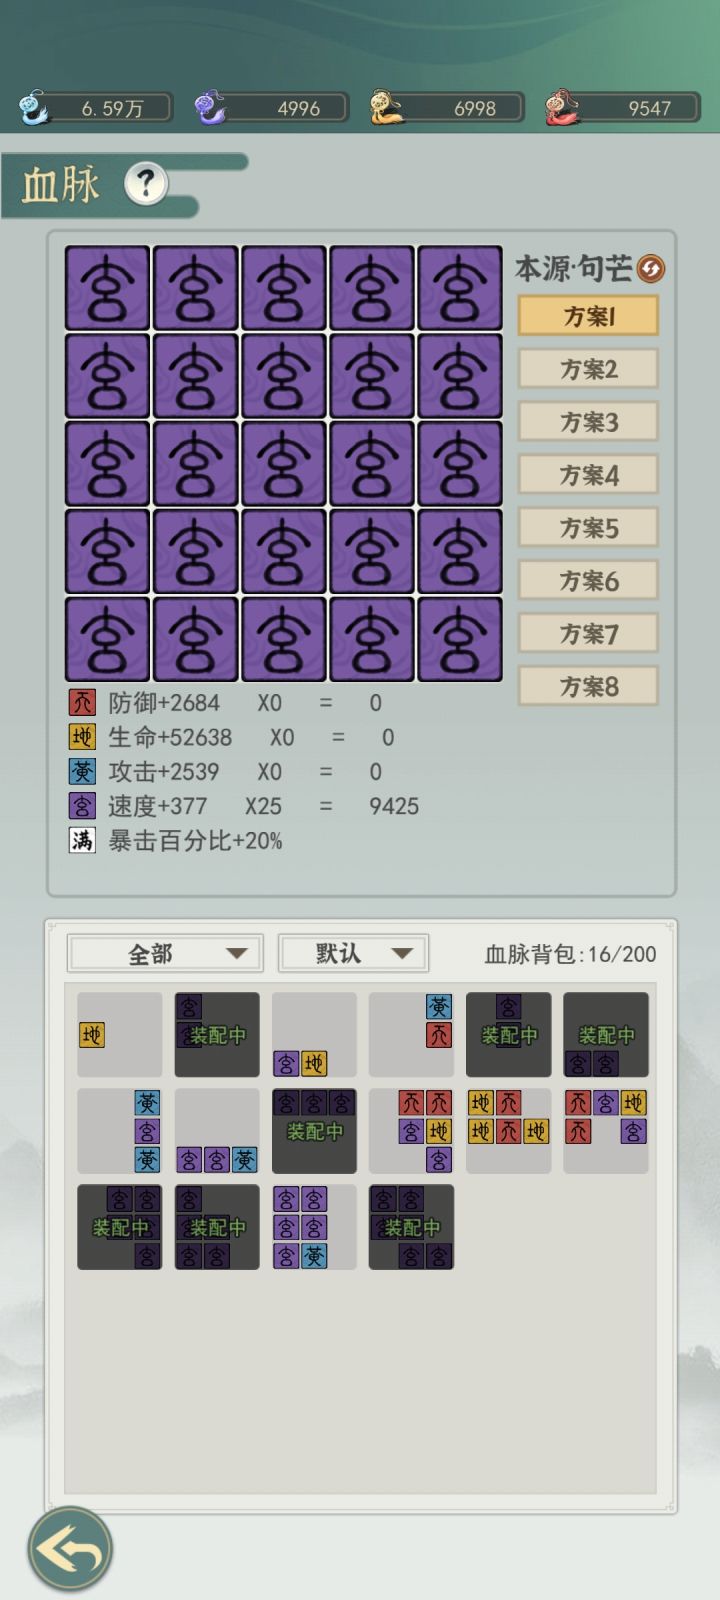720x1600 pixels.
Task: Tap the blue serpent currency icon
Action: click(33, 107)
